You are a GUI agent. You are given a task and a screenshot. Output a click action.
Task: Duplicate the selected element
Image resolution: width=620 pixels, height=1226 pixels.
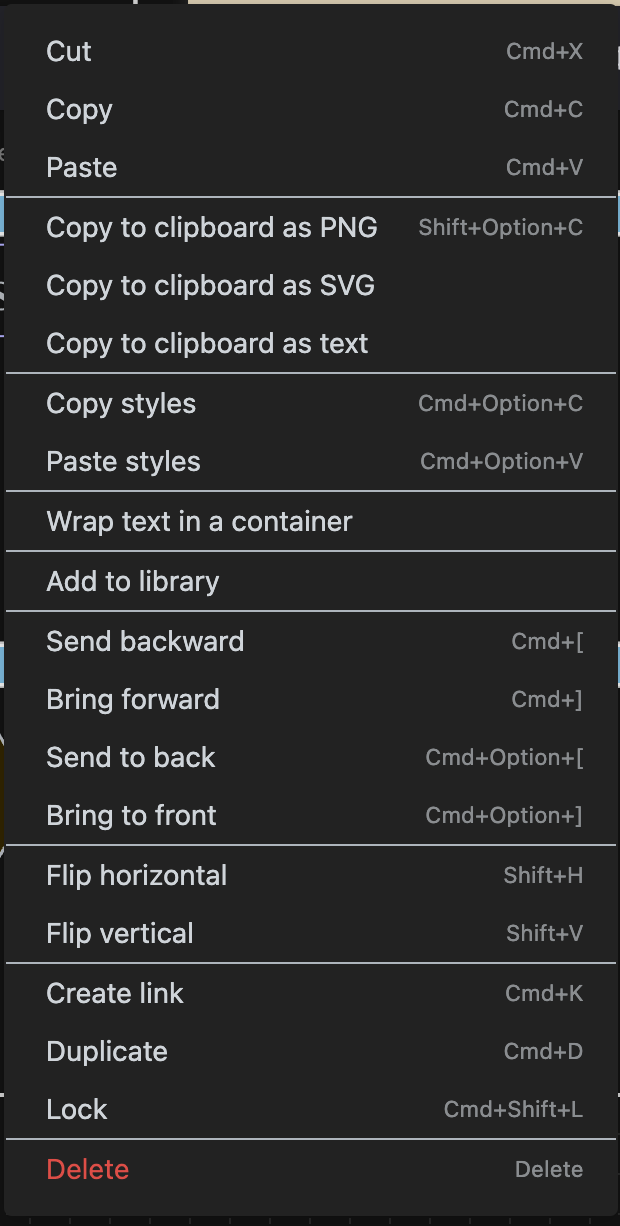click(x=107, y=1052)
